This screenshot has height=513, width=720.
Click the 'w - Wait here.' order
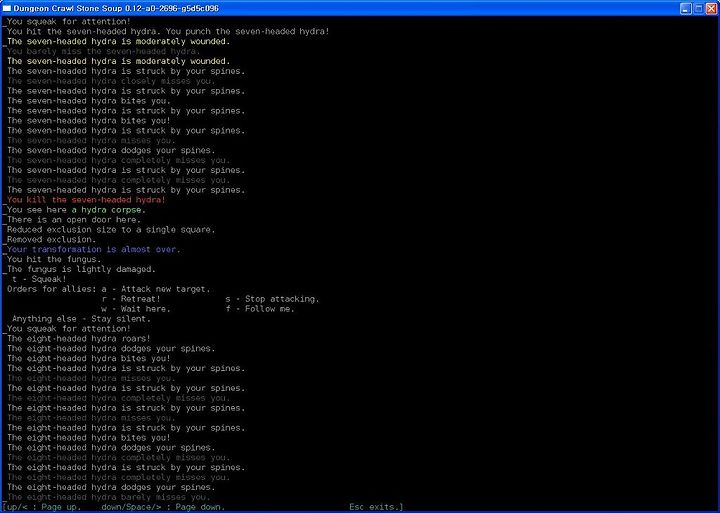click(136, 309)
